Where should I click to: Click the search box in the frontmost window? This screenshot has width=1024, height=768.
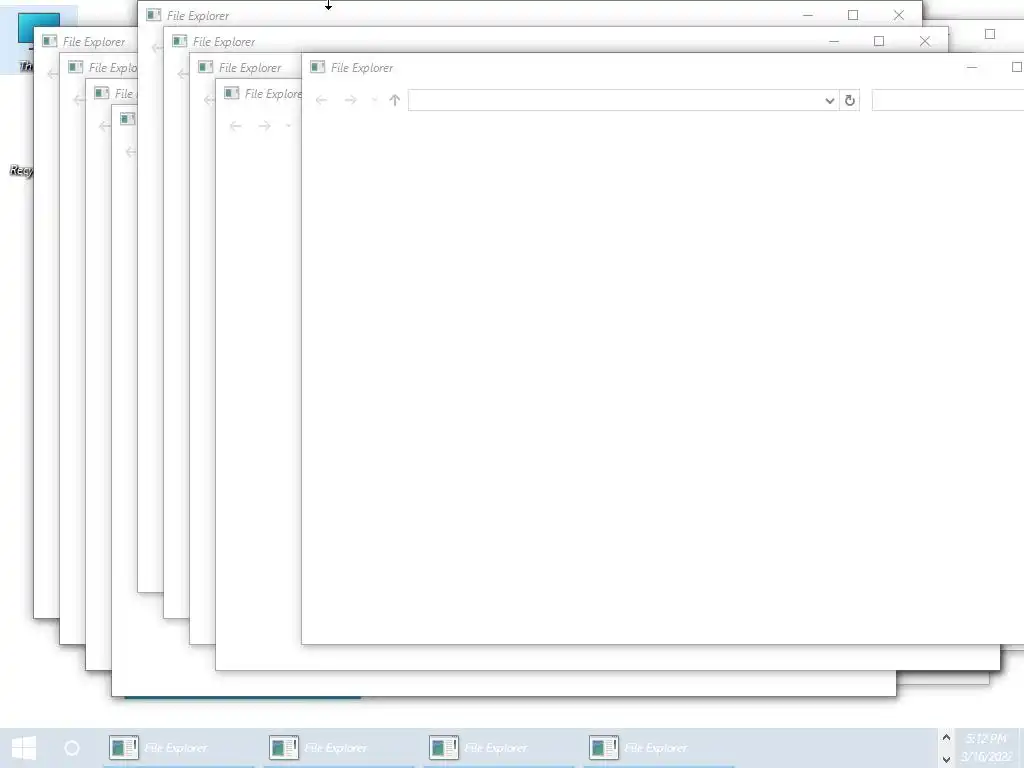[x=948, y=101]
